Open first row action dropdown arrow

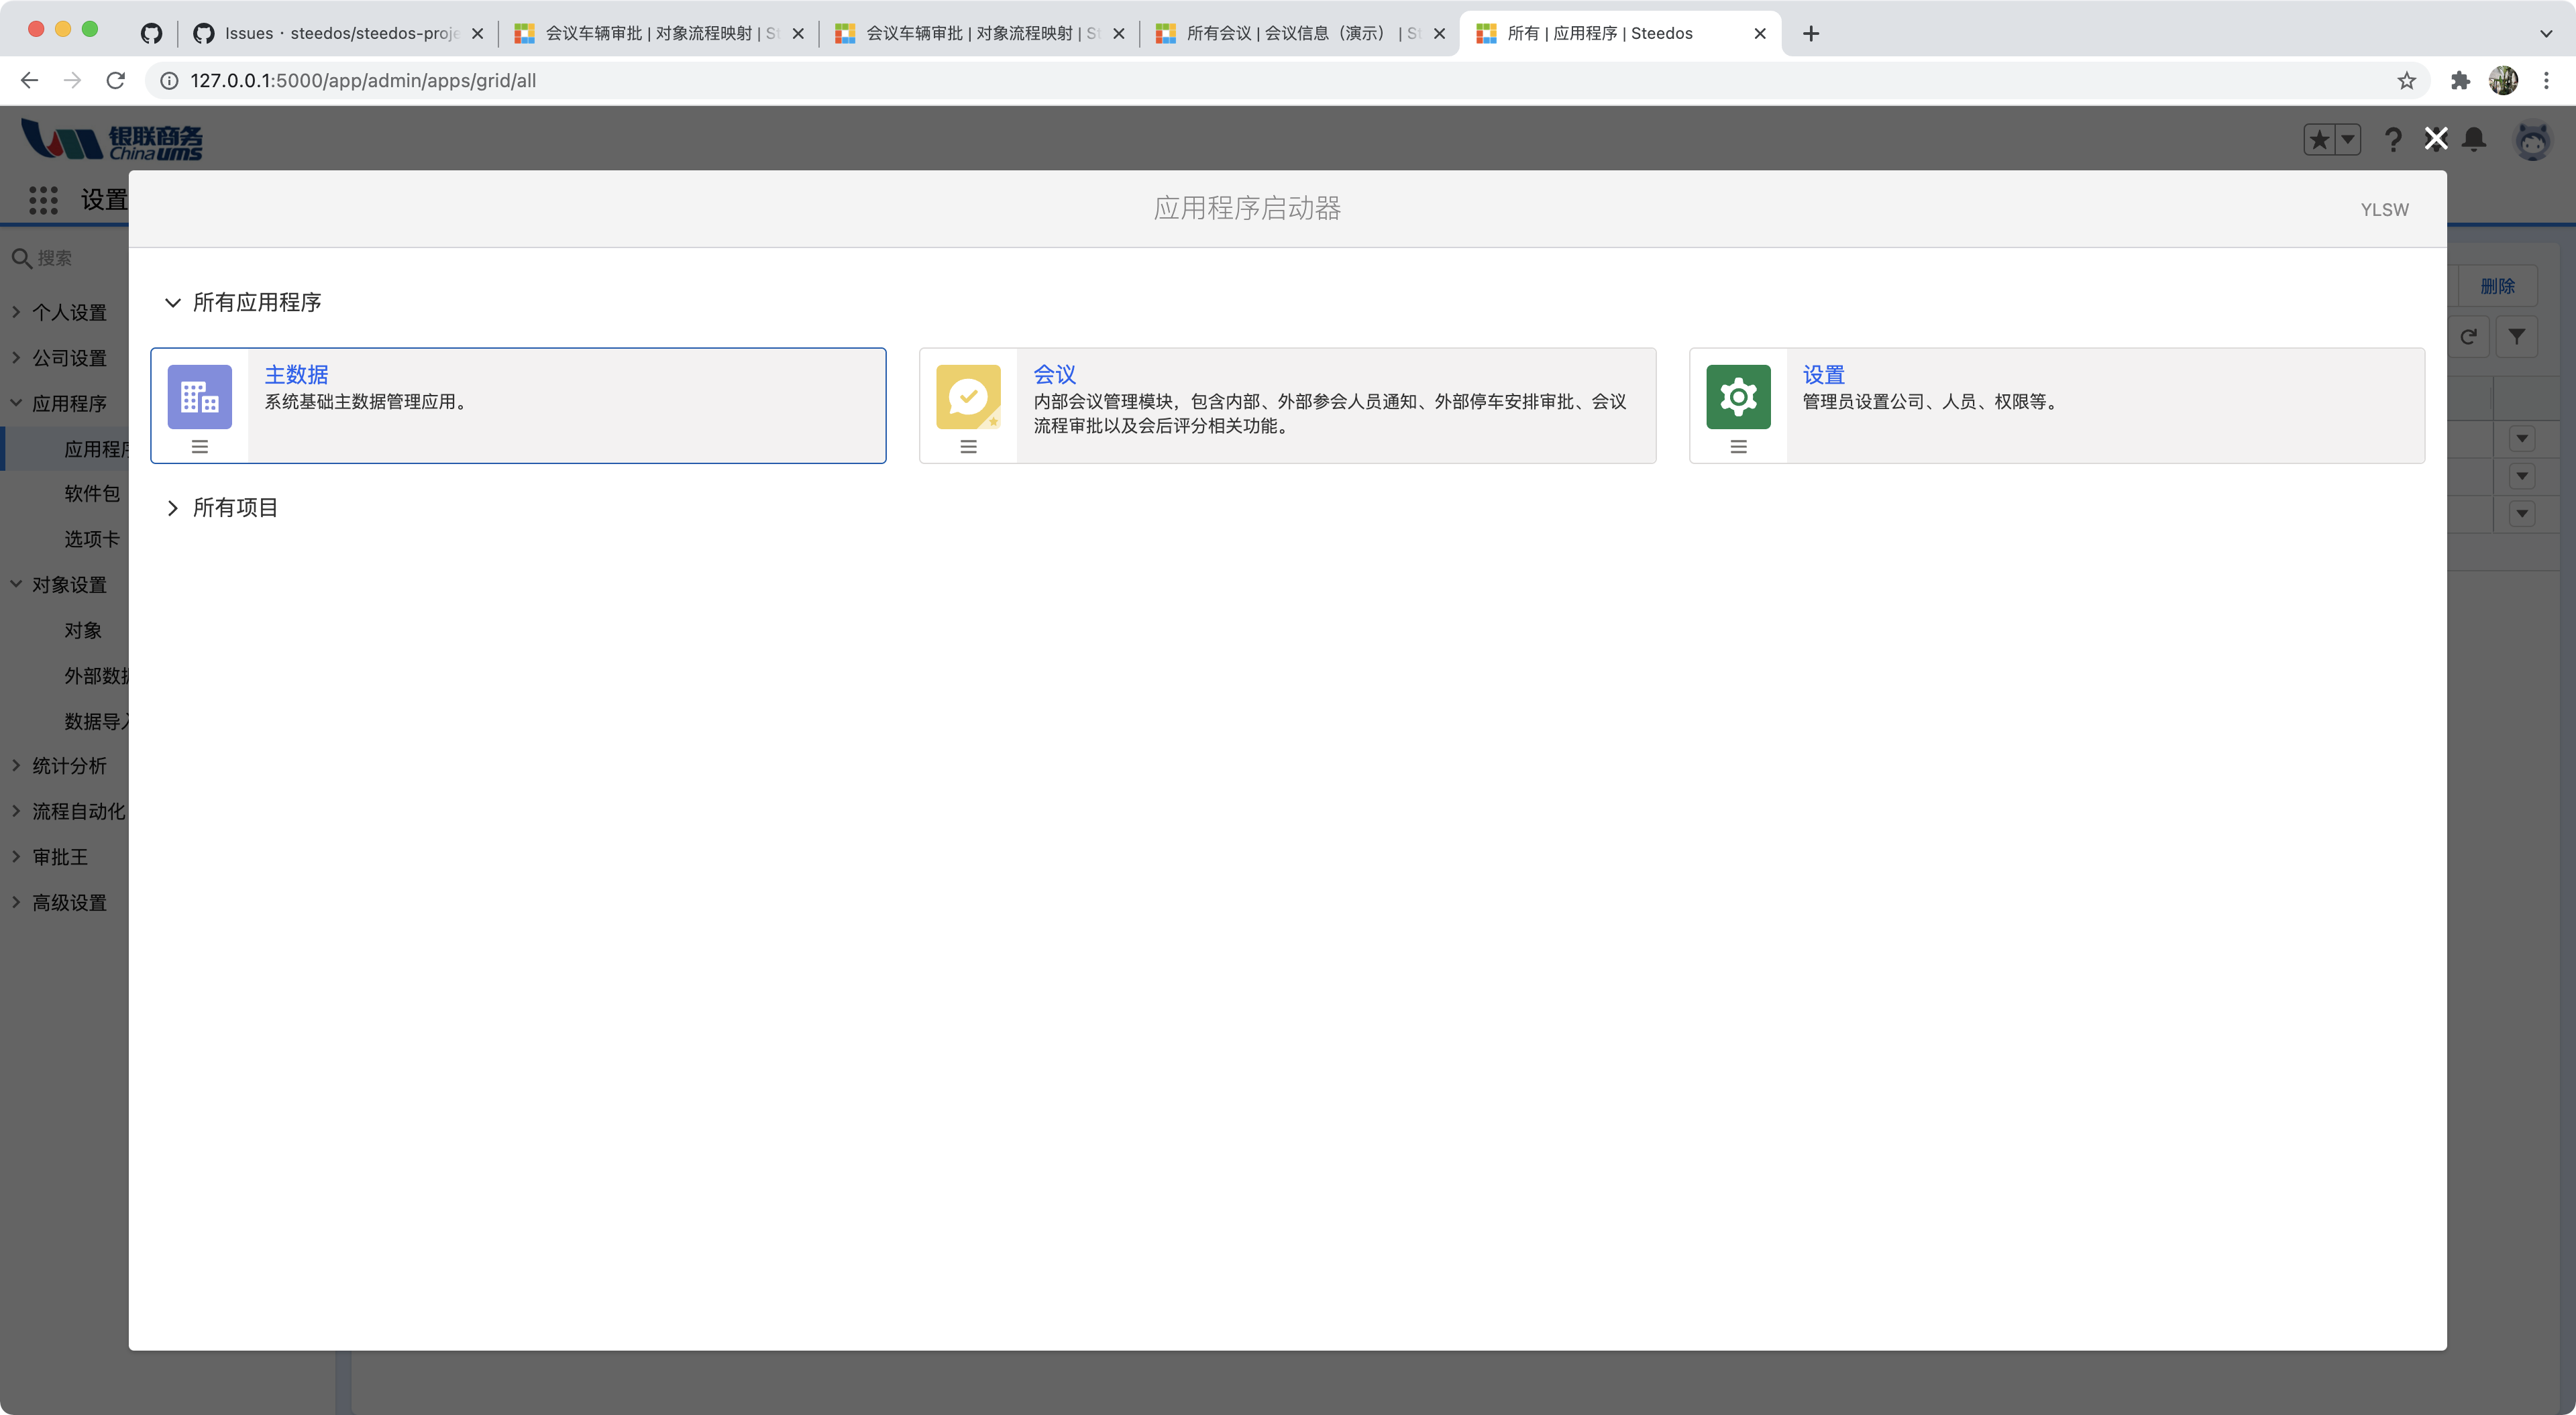pos(2522,438)
